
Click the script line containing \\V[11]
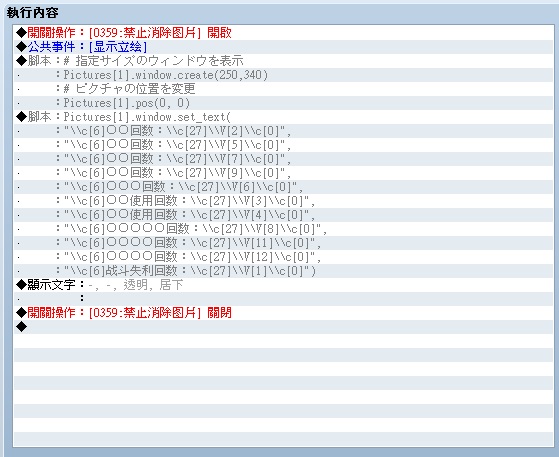click(x=283, y=243)
